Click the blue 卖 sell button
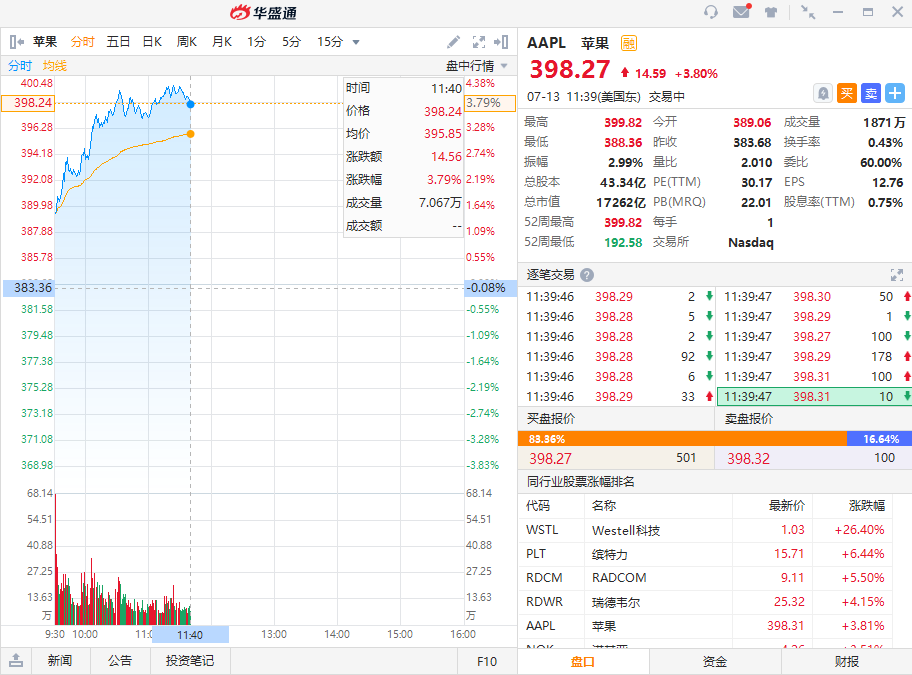This screenshot has height=675, width=912. coord(871,93)
